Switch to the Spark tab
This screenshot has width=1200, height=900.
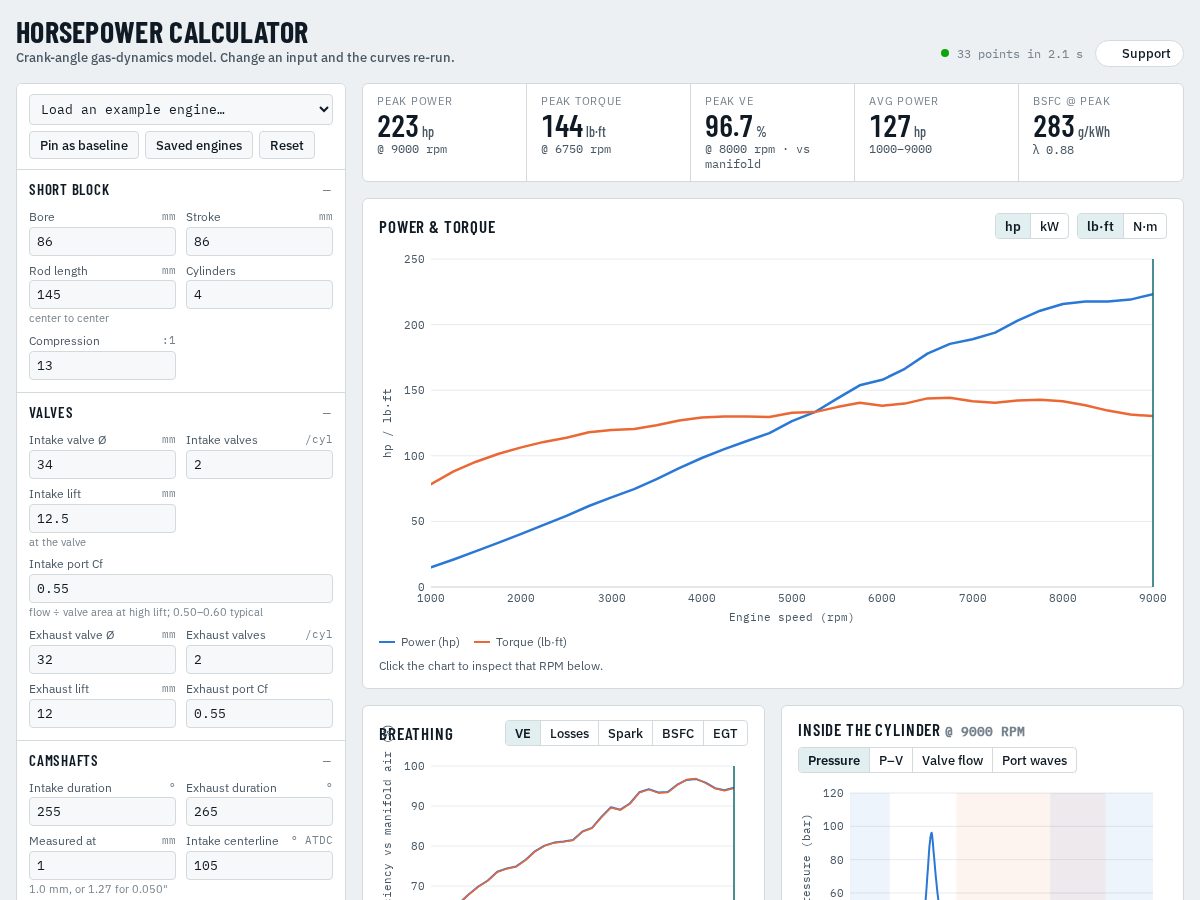[625, 733]
